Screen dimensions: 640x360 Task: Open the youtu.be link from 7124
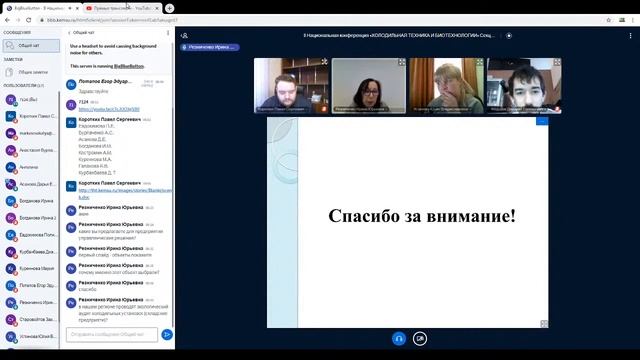pos(109,109)
